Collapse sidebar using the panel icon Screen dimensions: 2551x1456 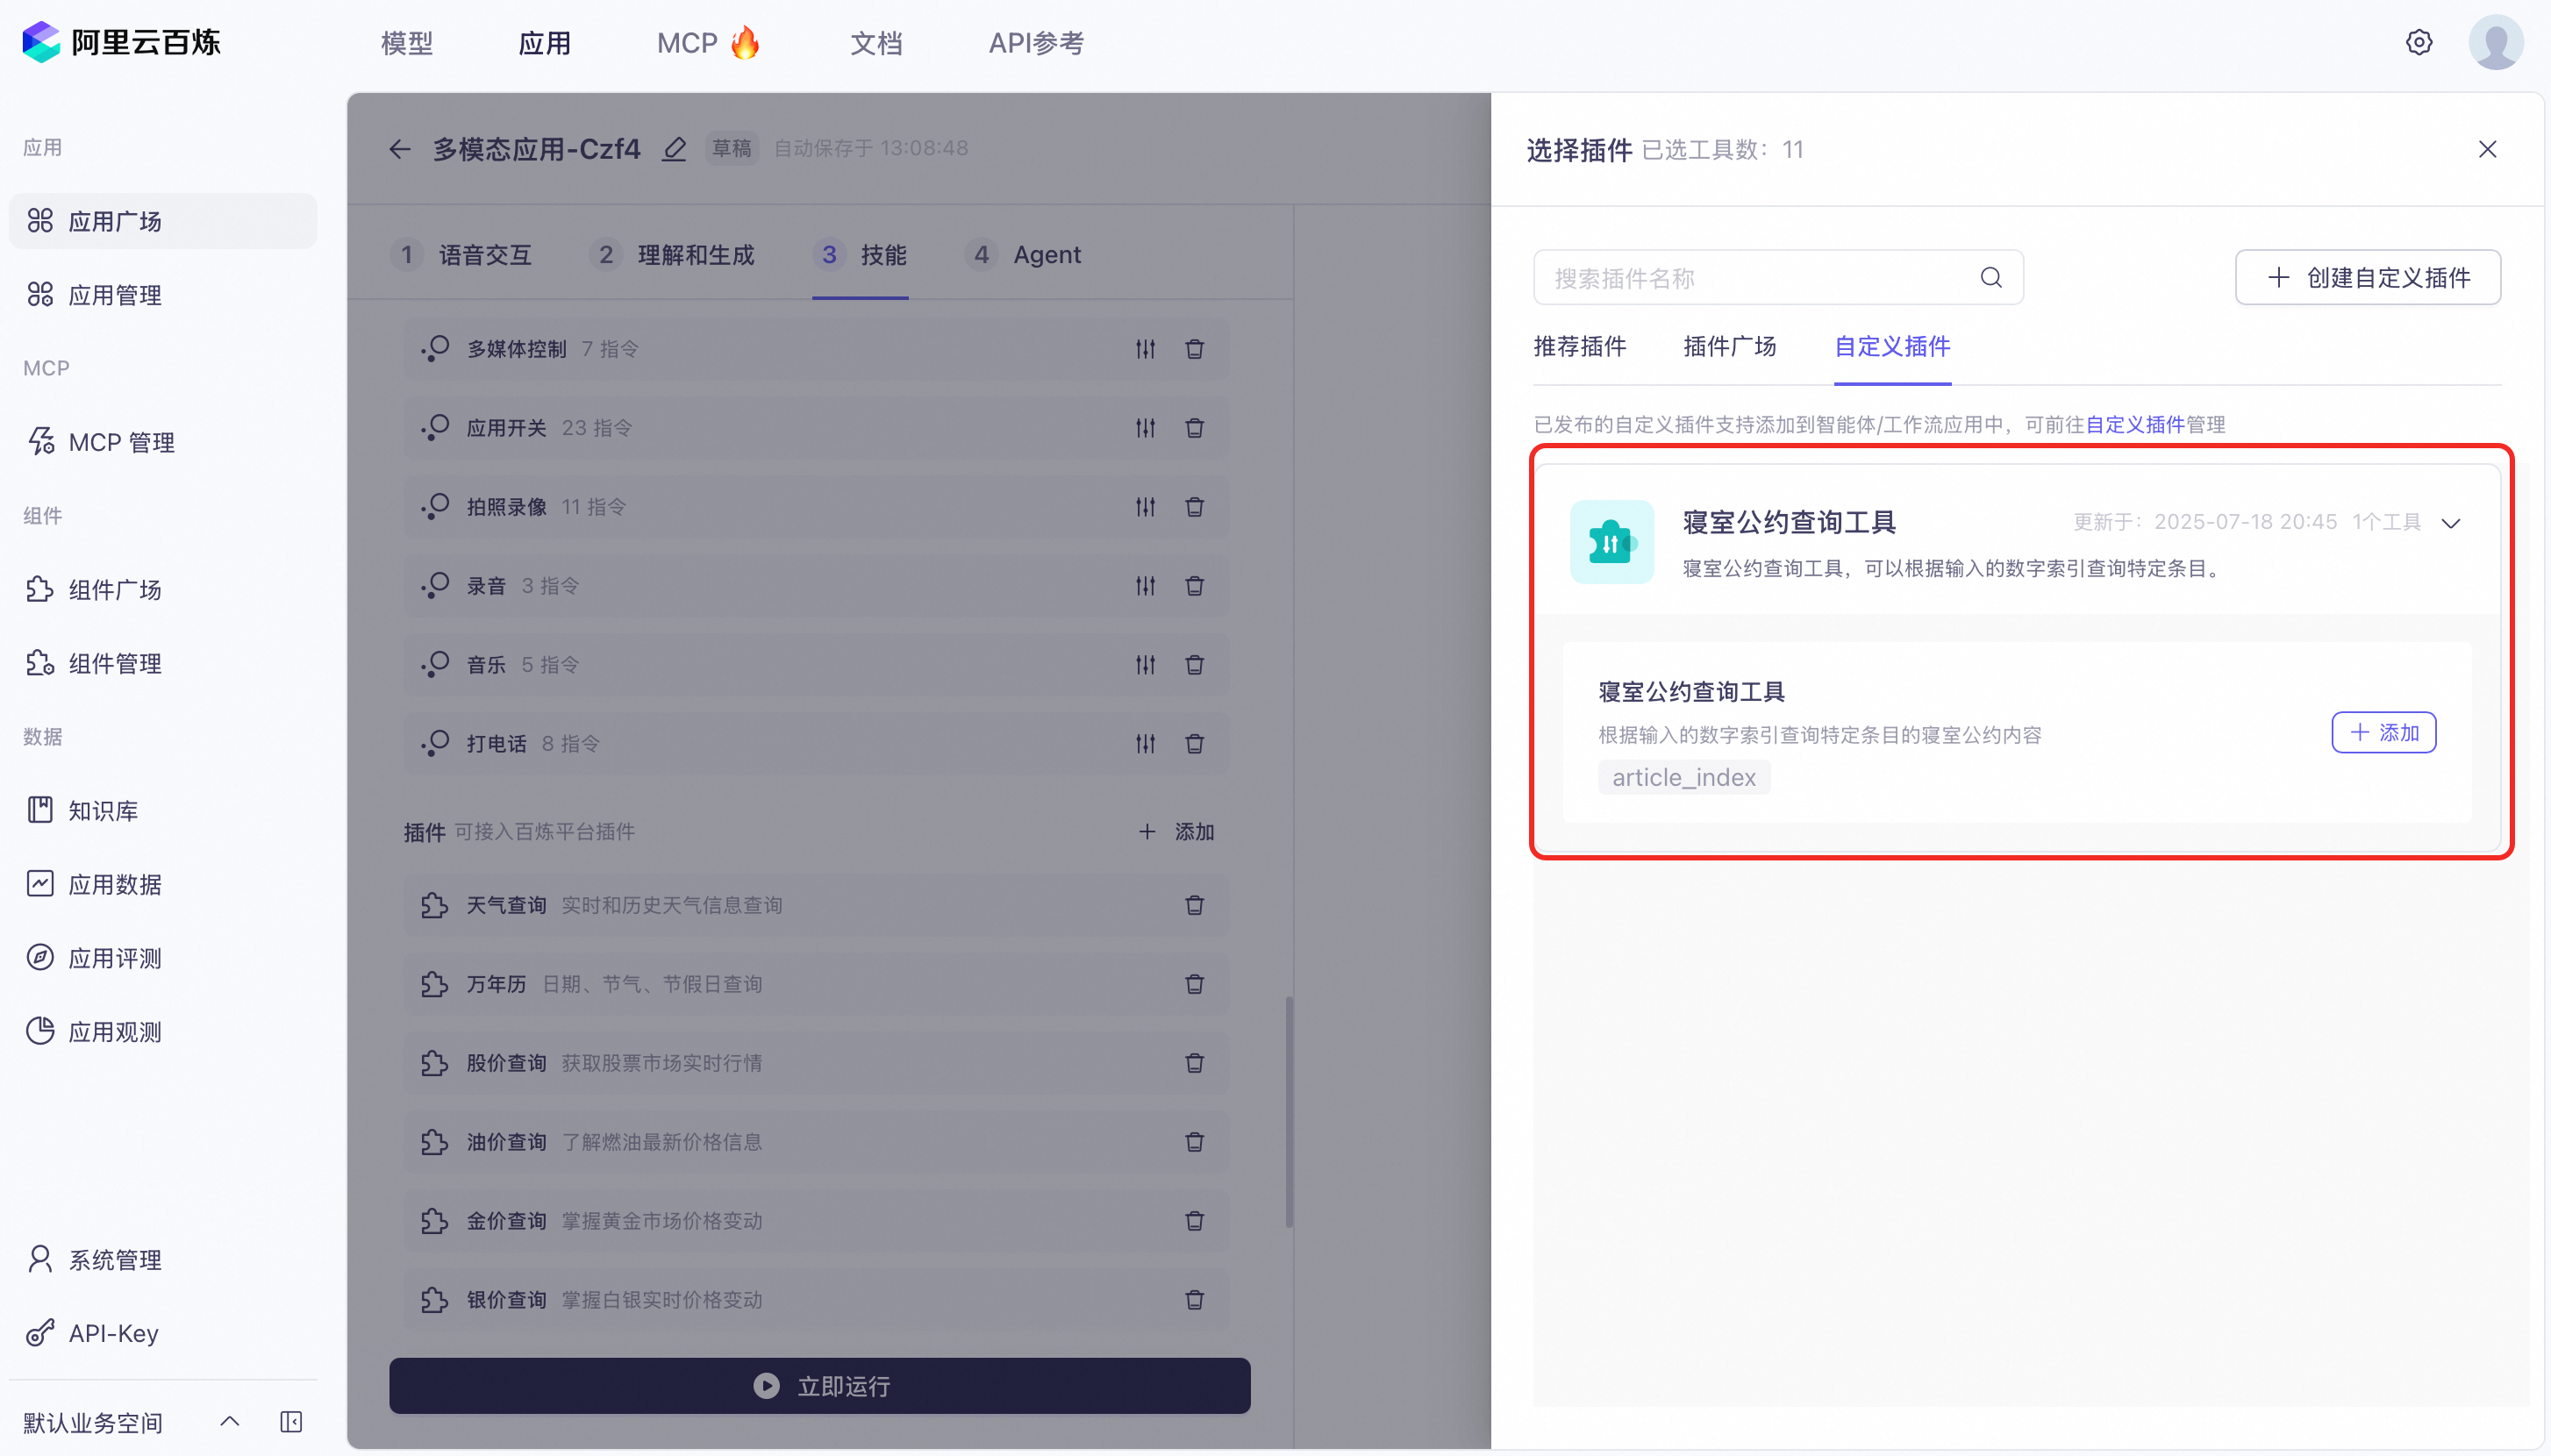(x=291, y=1421)
